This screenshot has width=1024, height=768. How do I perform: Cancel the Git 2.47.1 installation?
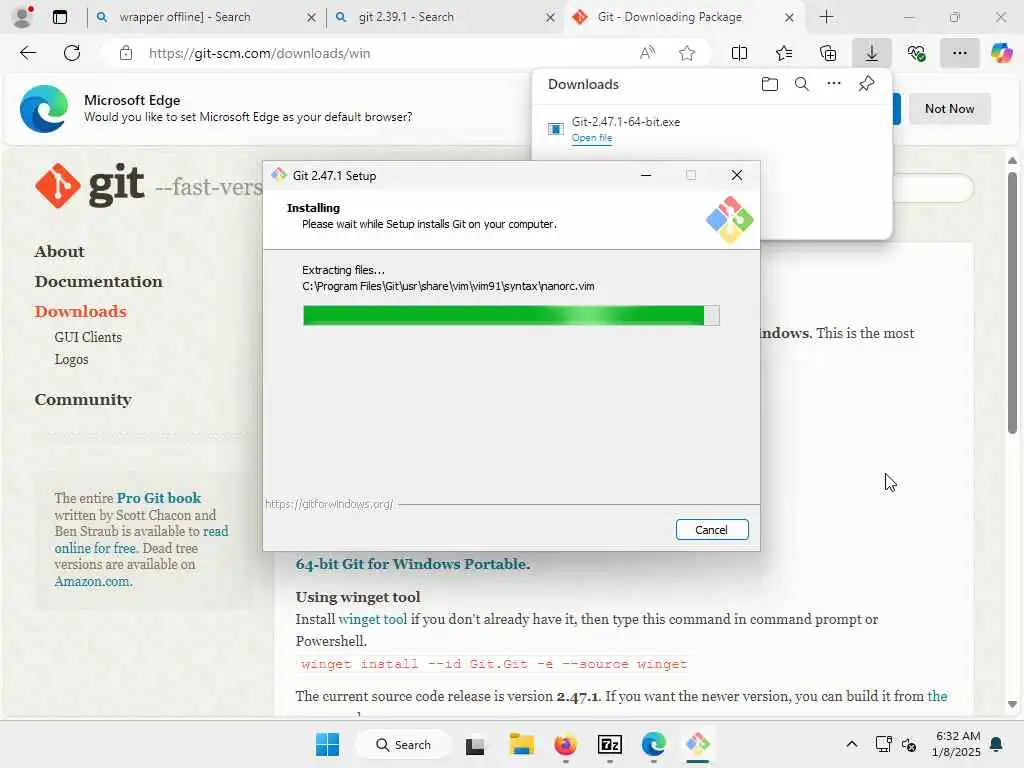click(x=711, y=530)
